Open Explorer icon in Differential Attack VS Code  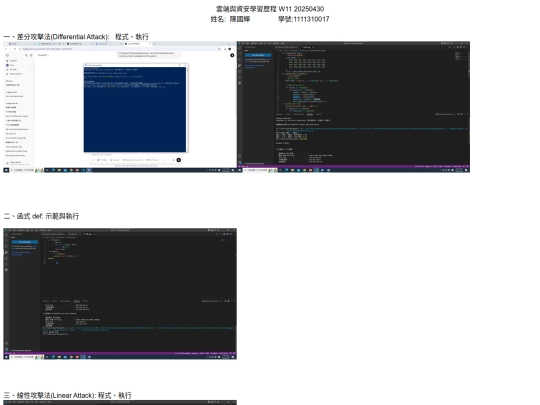coord(240,49)
